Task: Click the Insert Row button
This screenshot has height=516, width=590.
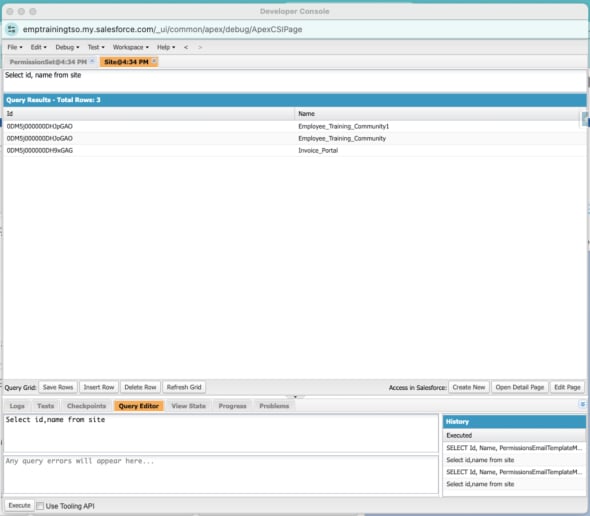Action: point(99,387)
